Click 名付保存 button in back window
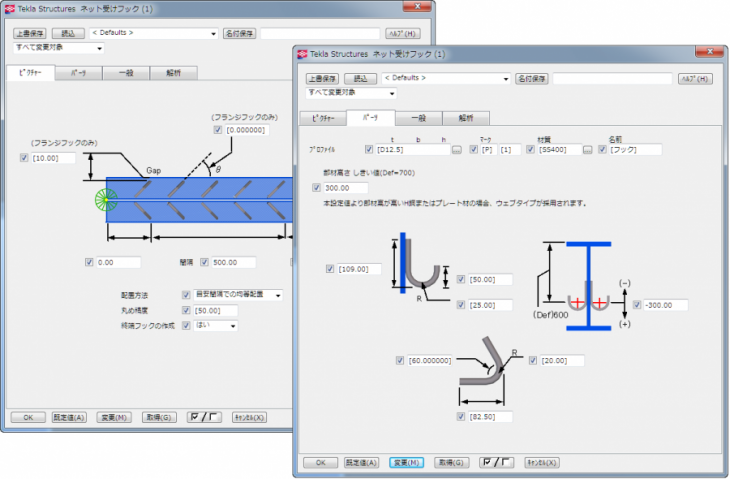 [239, 34]
